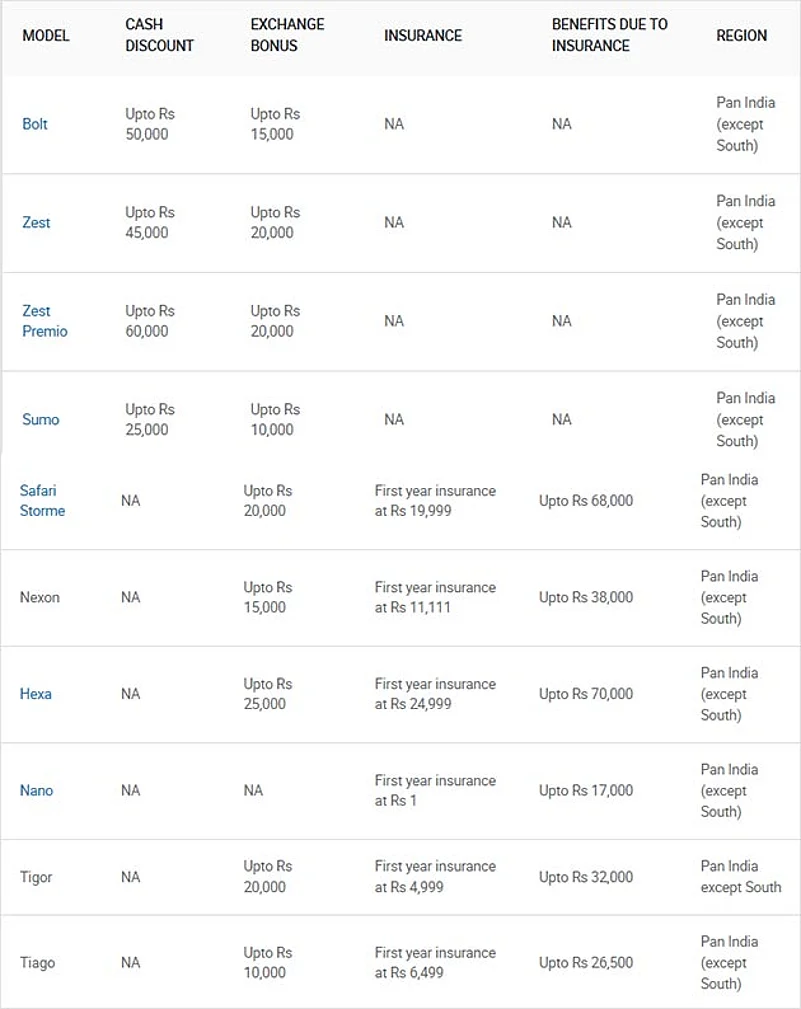Select the Upto Rs 68,000 benefits cell

click(x=586, y=500)
